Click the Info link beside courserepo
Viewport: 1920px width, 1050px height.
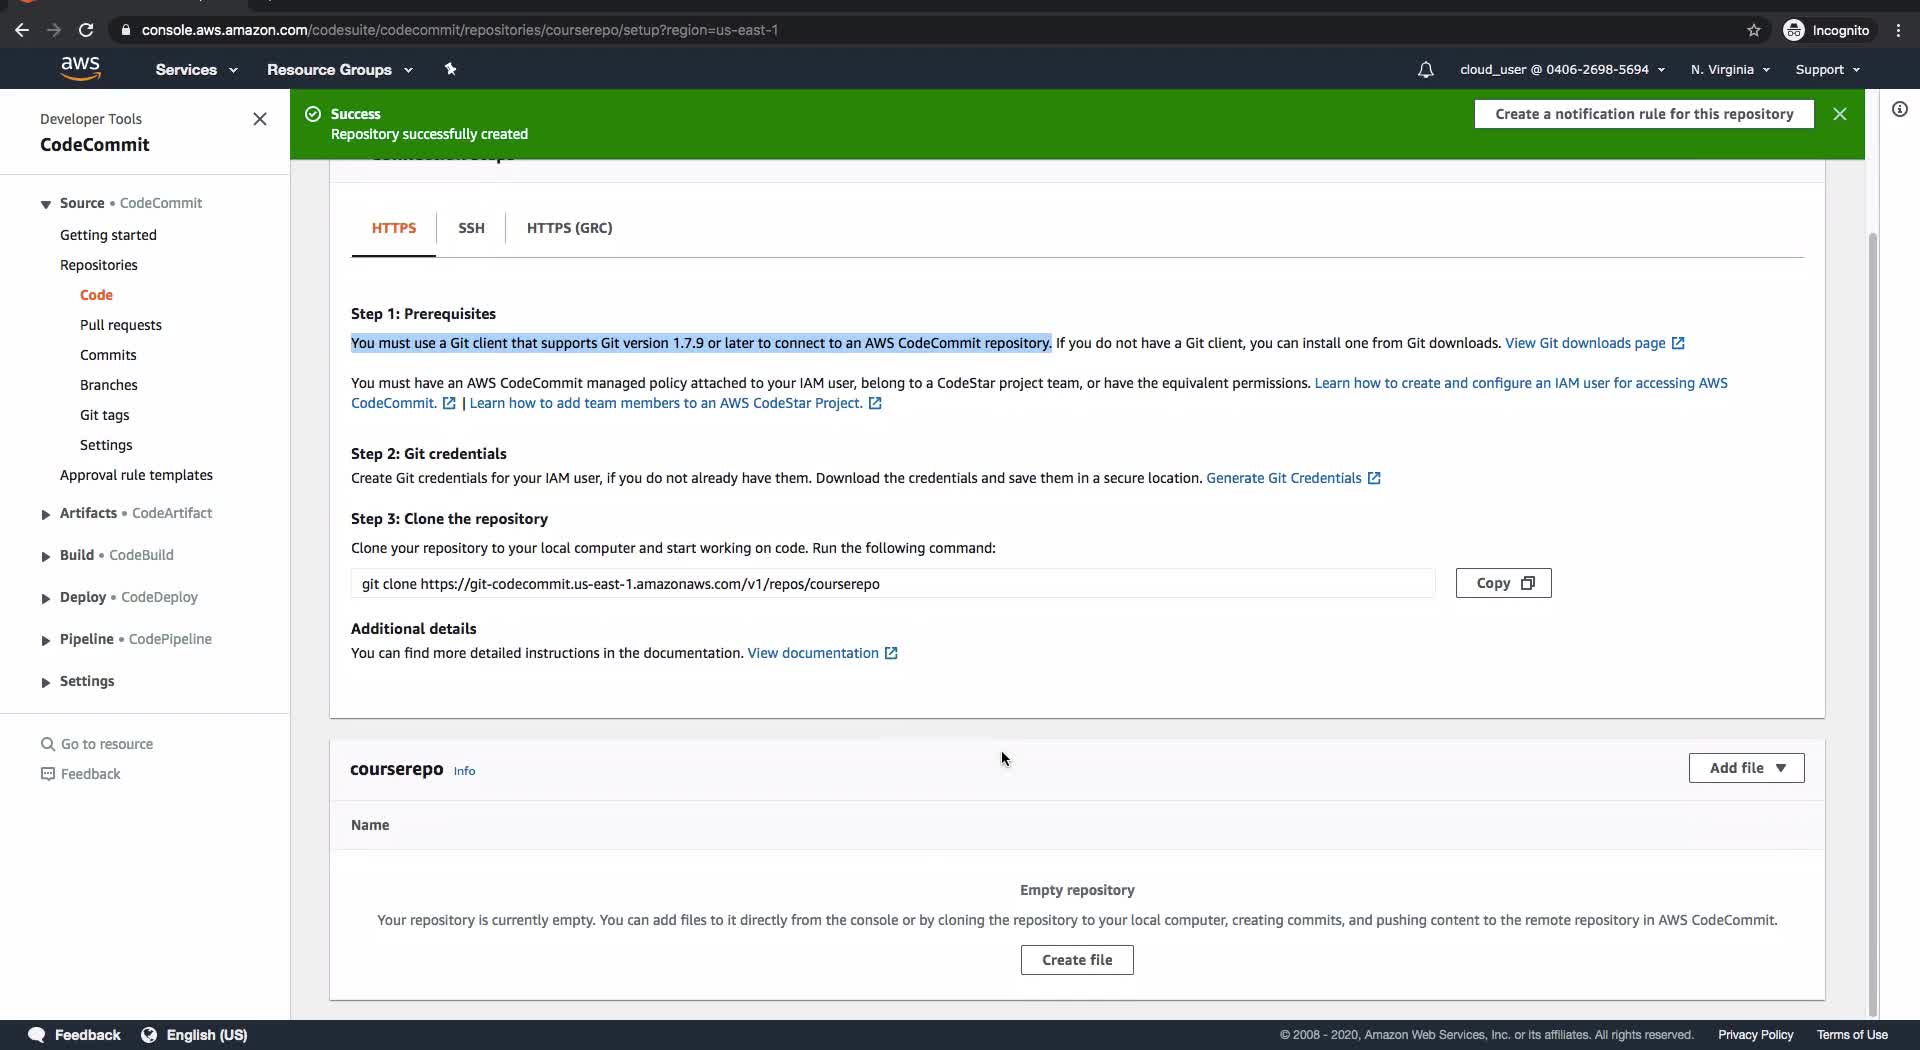pyautogui.click(x=464, y=771)
